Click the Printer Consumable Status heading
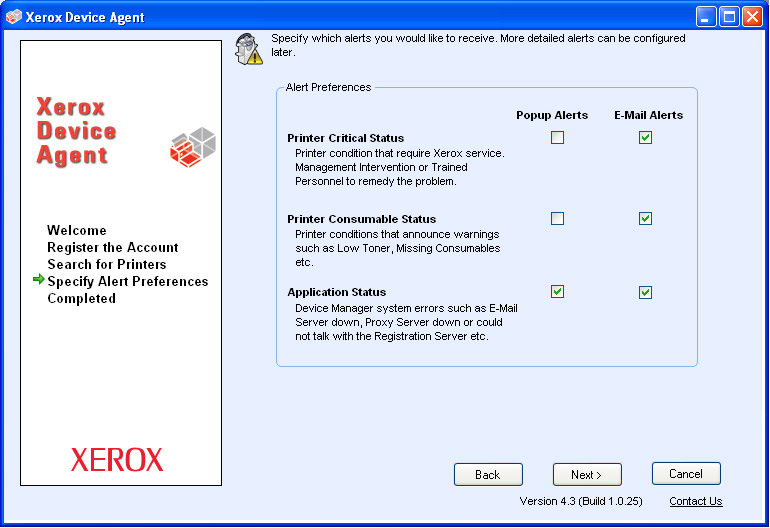Screen dimensions: 770x528 pos(361,219)
